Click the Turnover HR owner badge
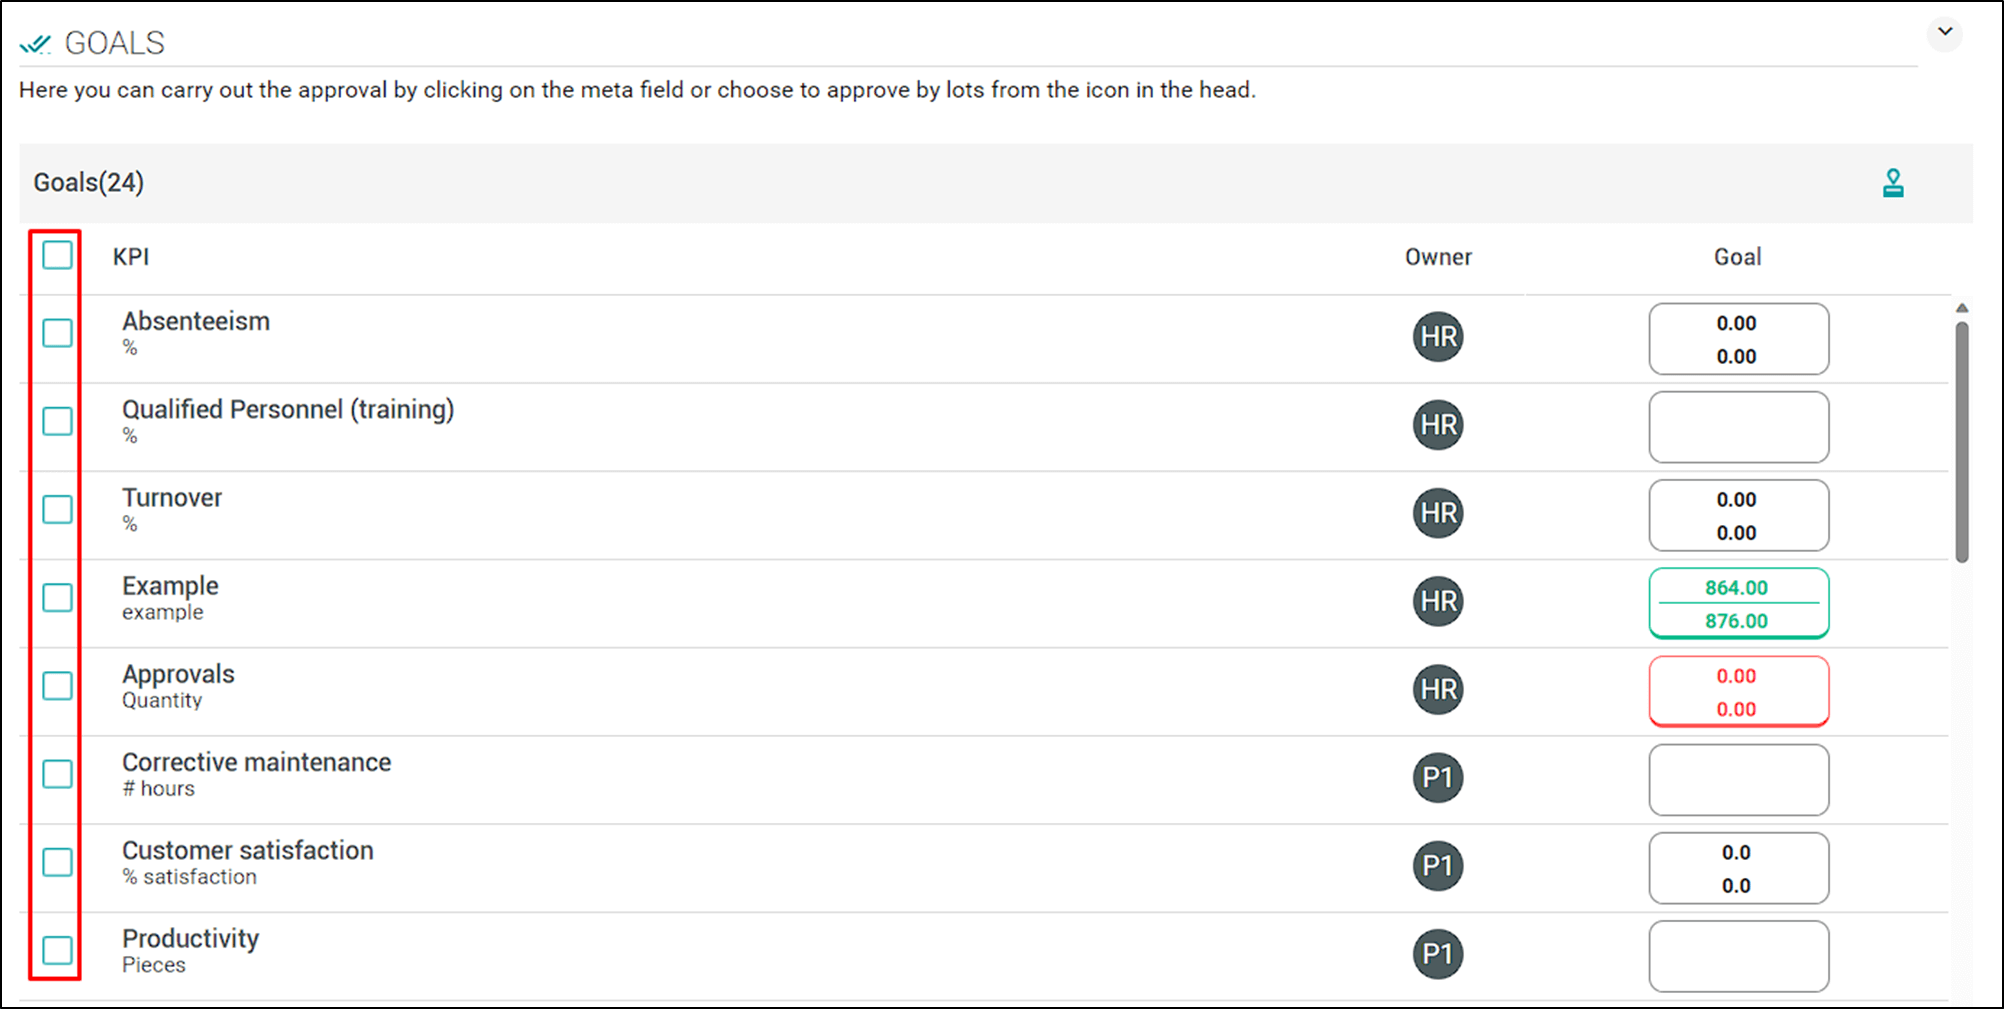This screenshot has height=1009, width=2004. [x=1438, y=513]
